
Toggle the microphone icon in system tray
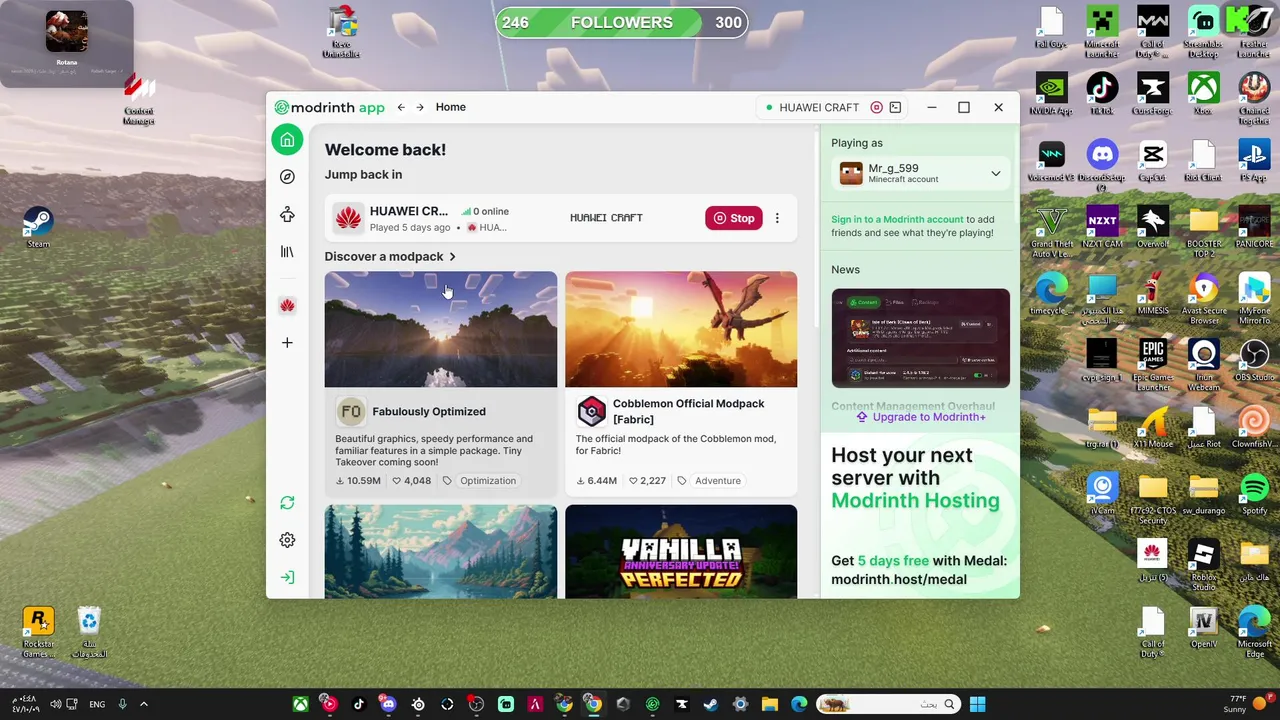tap(123, 704)
